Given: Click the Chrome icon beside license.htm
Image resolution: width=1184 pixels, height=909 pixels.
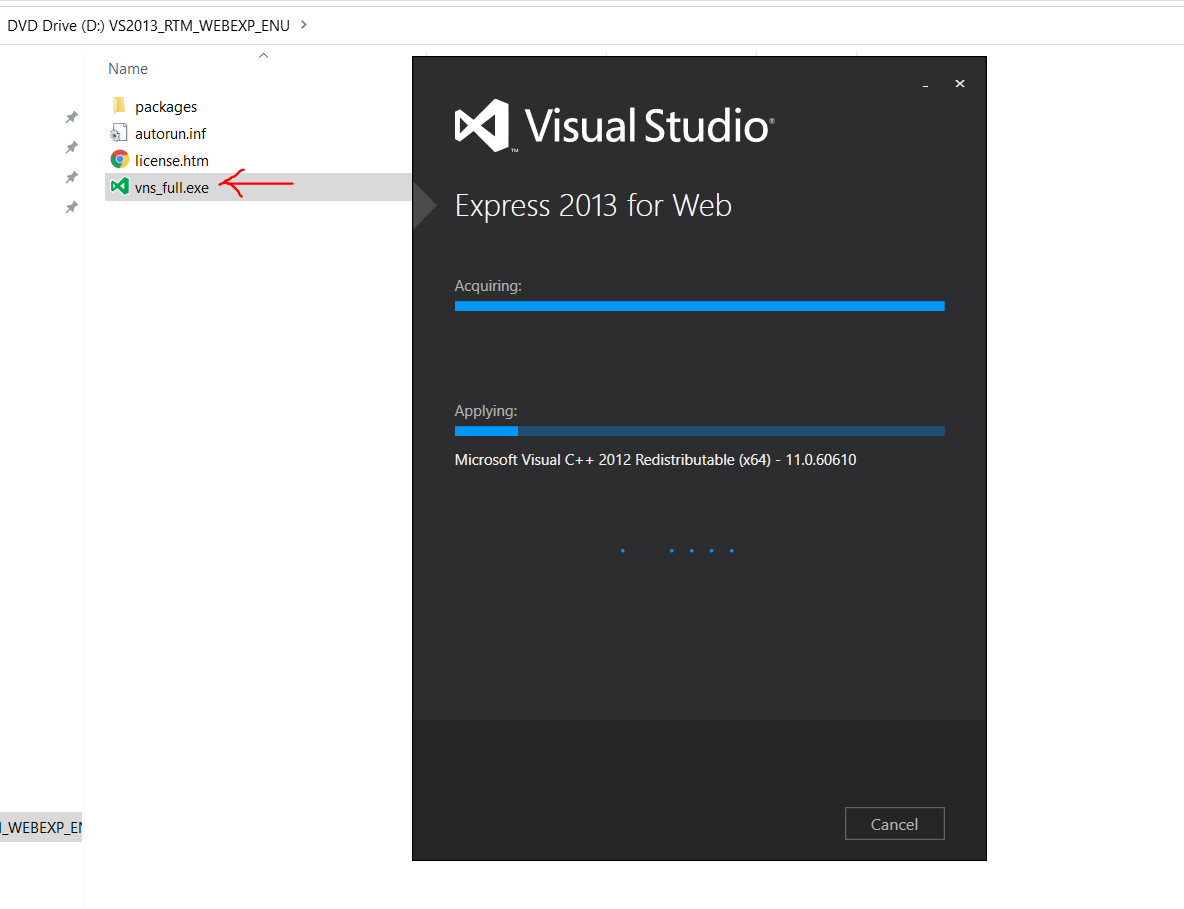Looking at the screenshot, I should 119,159.
